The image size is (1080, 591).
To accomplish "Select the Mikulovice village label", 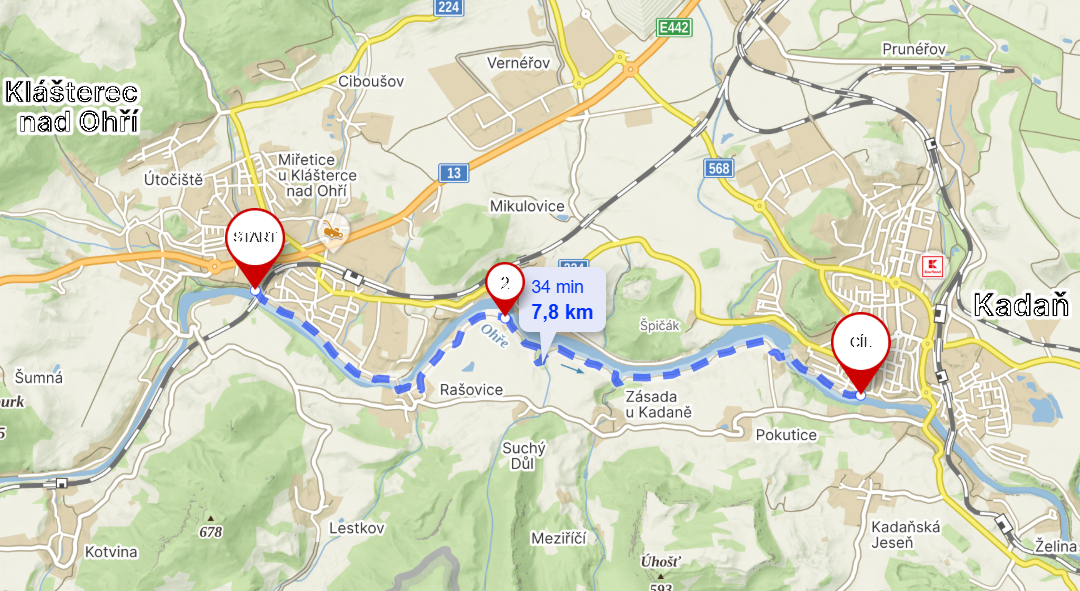I will 527,206.
